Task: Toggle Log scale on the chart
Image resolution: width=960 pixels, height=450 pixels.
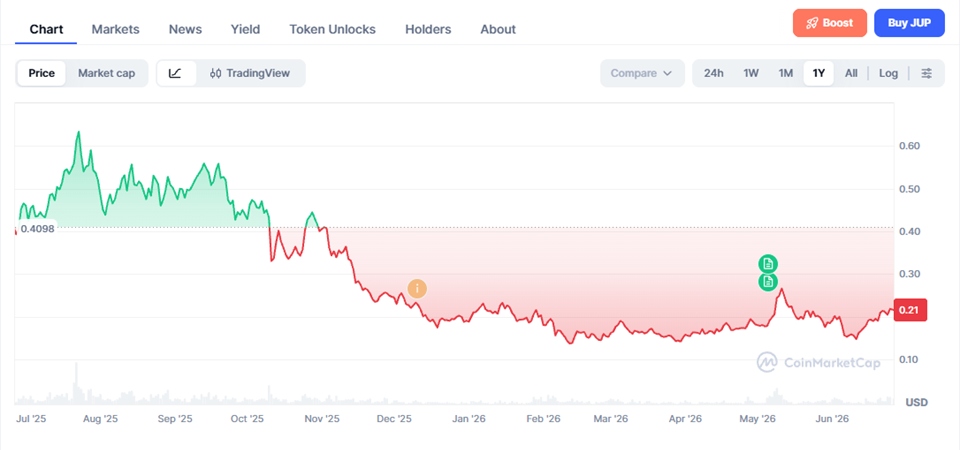Action: (x=888, y=73)
